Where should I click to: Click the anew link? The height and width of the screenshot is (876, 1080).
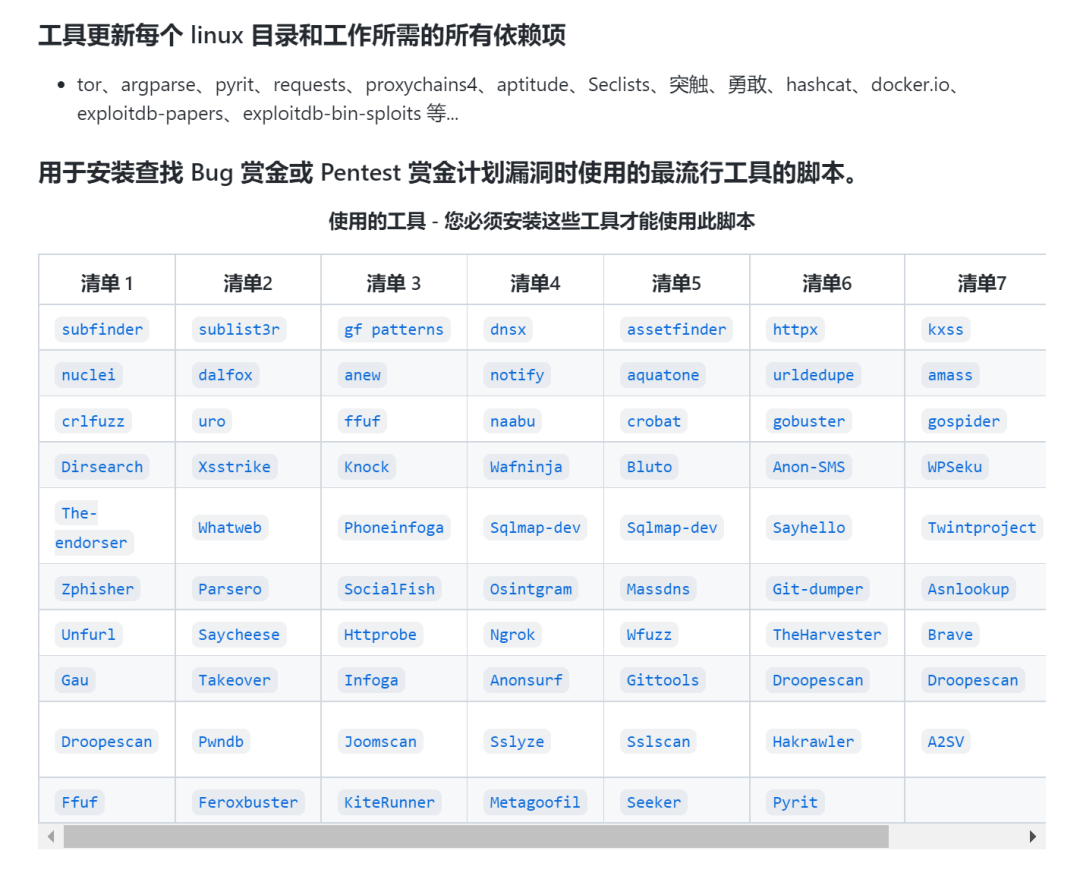coord(362,375)
